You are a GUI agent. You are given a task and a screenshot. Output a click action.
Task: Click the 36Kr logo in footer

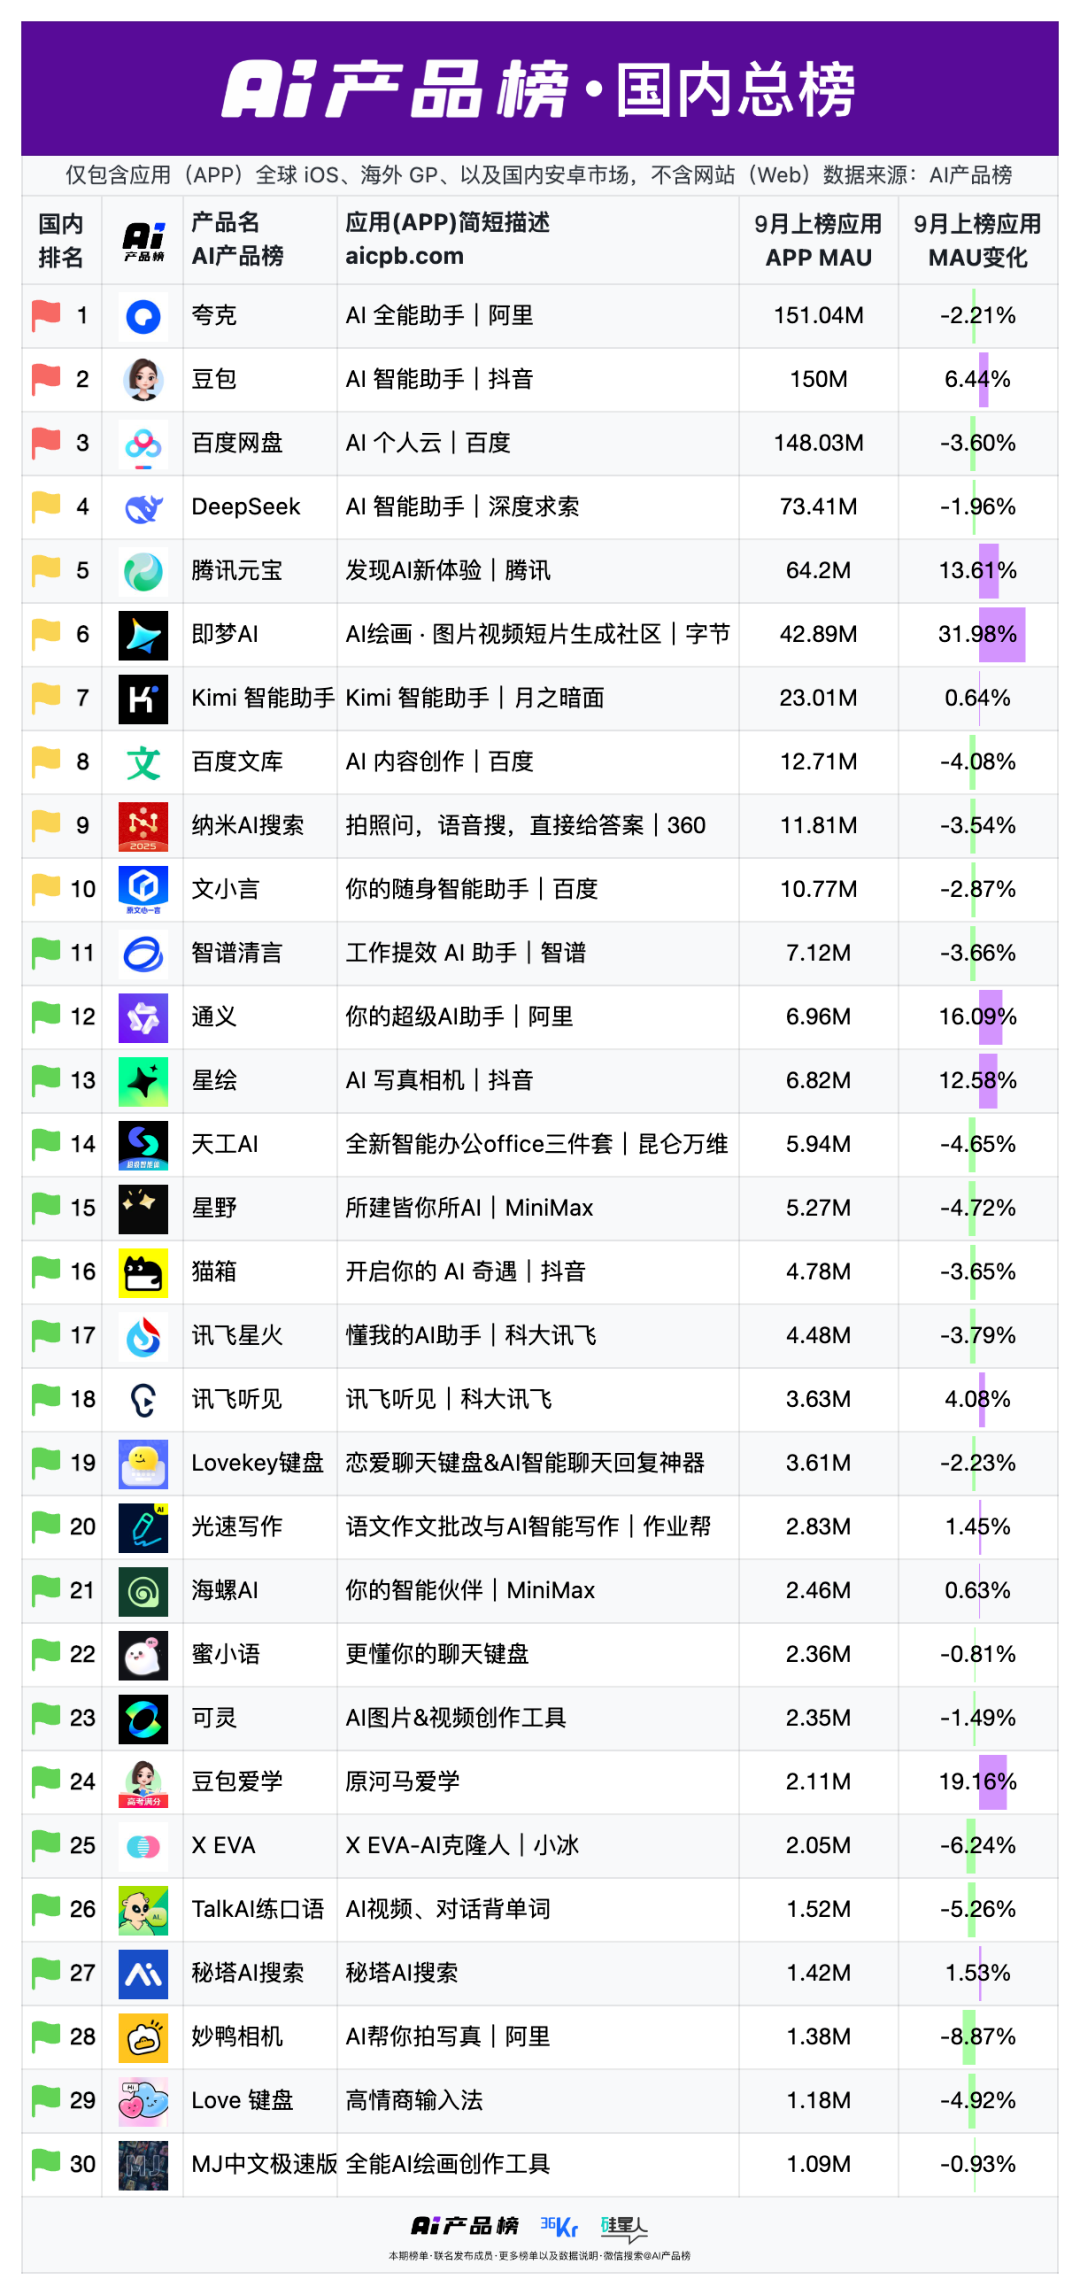pyautogui.click(x=559, y=2226)
